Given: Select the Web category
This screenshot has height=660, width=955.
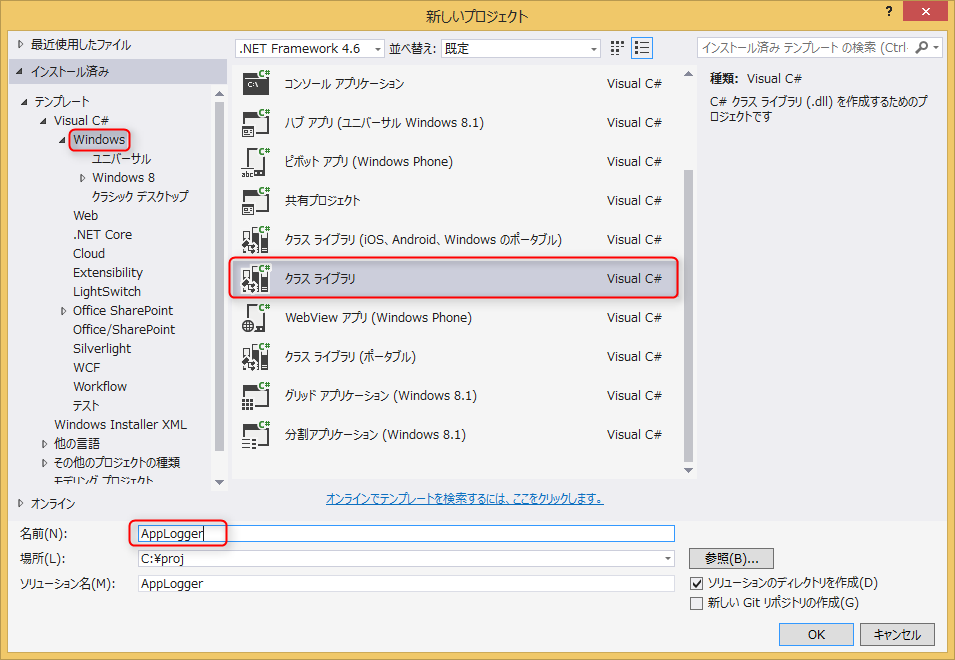Looking at the screenshot, I should click(85, 216).
